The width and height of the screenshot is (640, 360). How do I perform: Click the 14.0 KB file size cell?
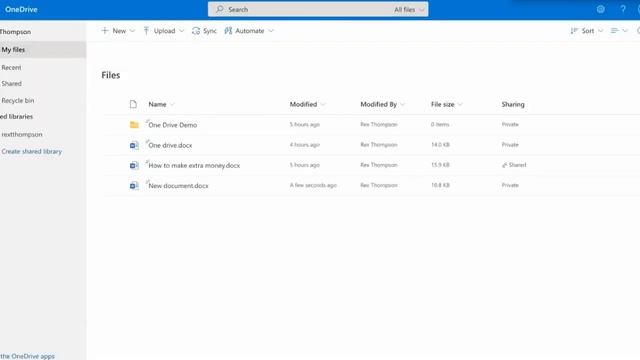coord(440,144)
